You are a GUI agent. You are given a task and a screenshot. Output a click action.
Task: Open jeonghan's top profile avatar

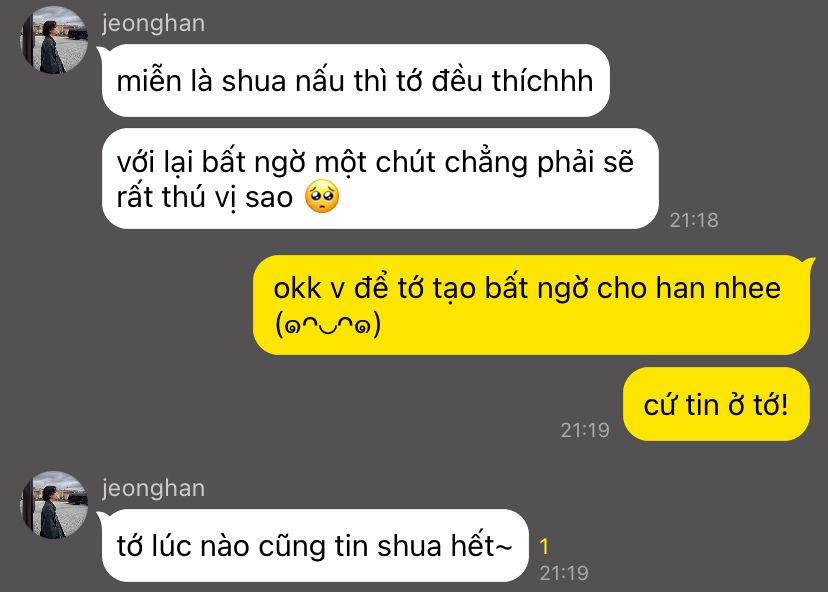click(54, 40)
